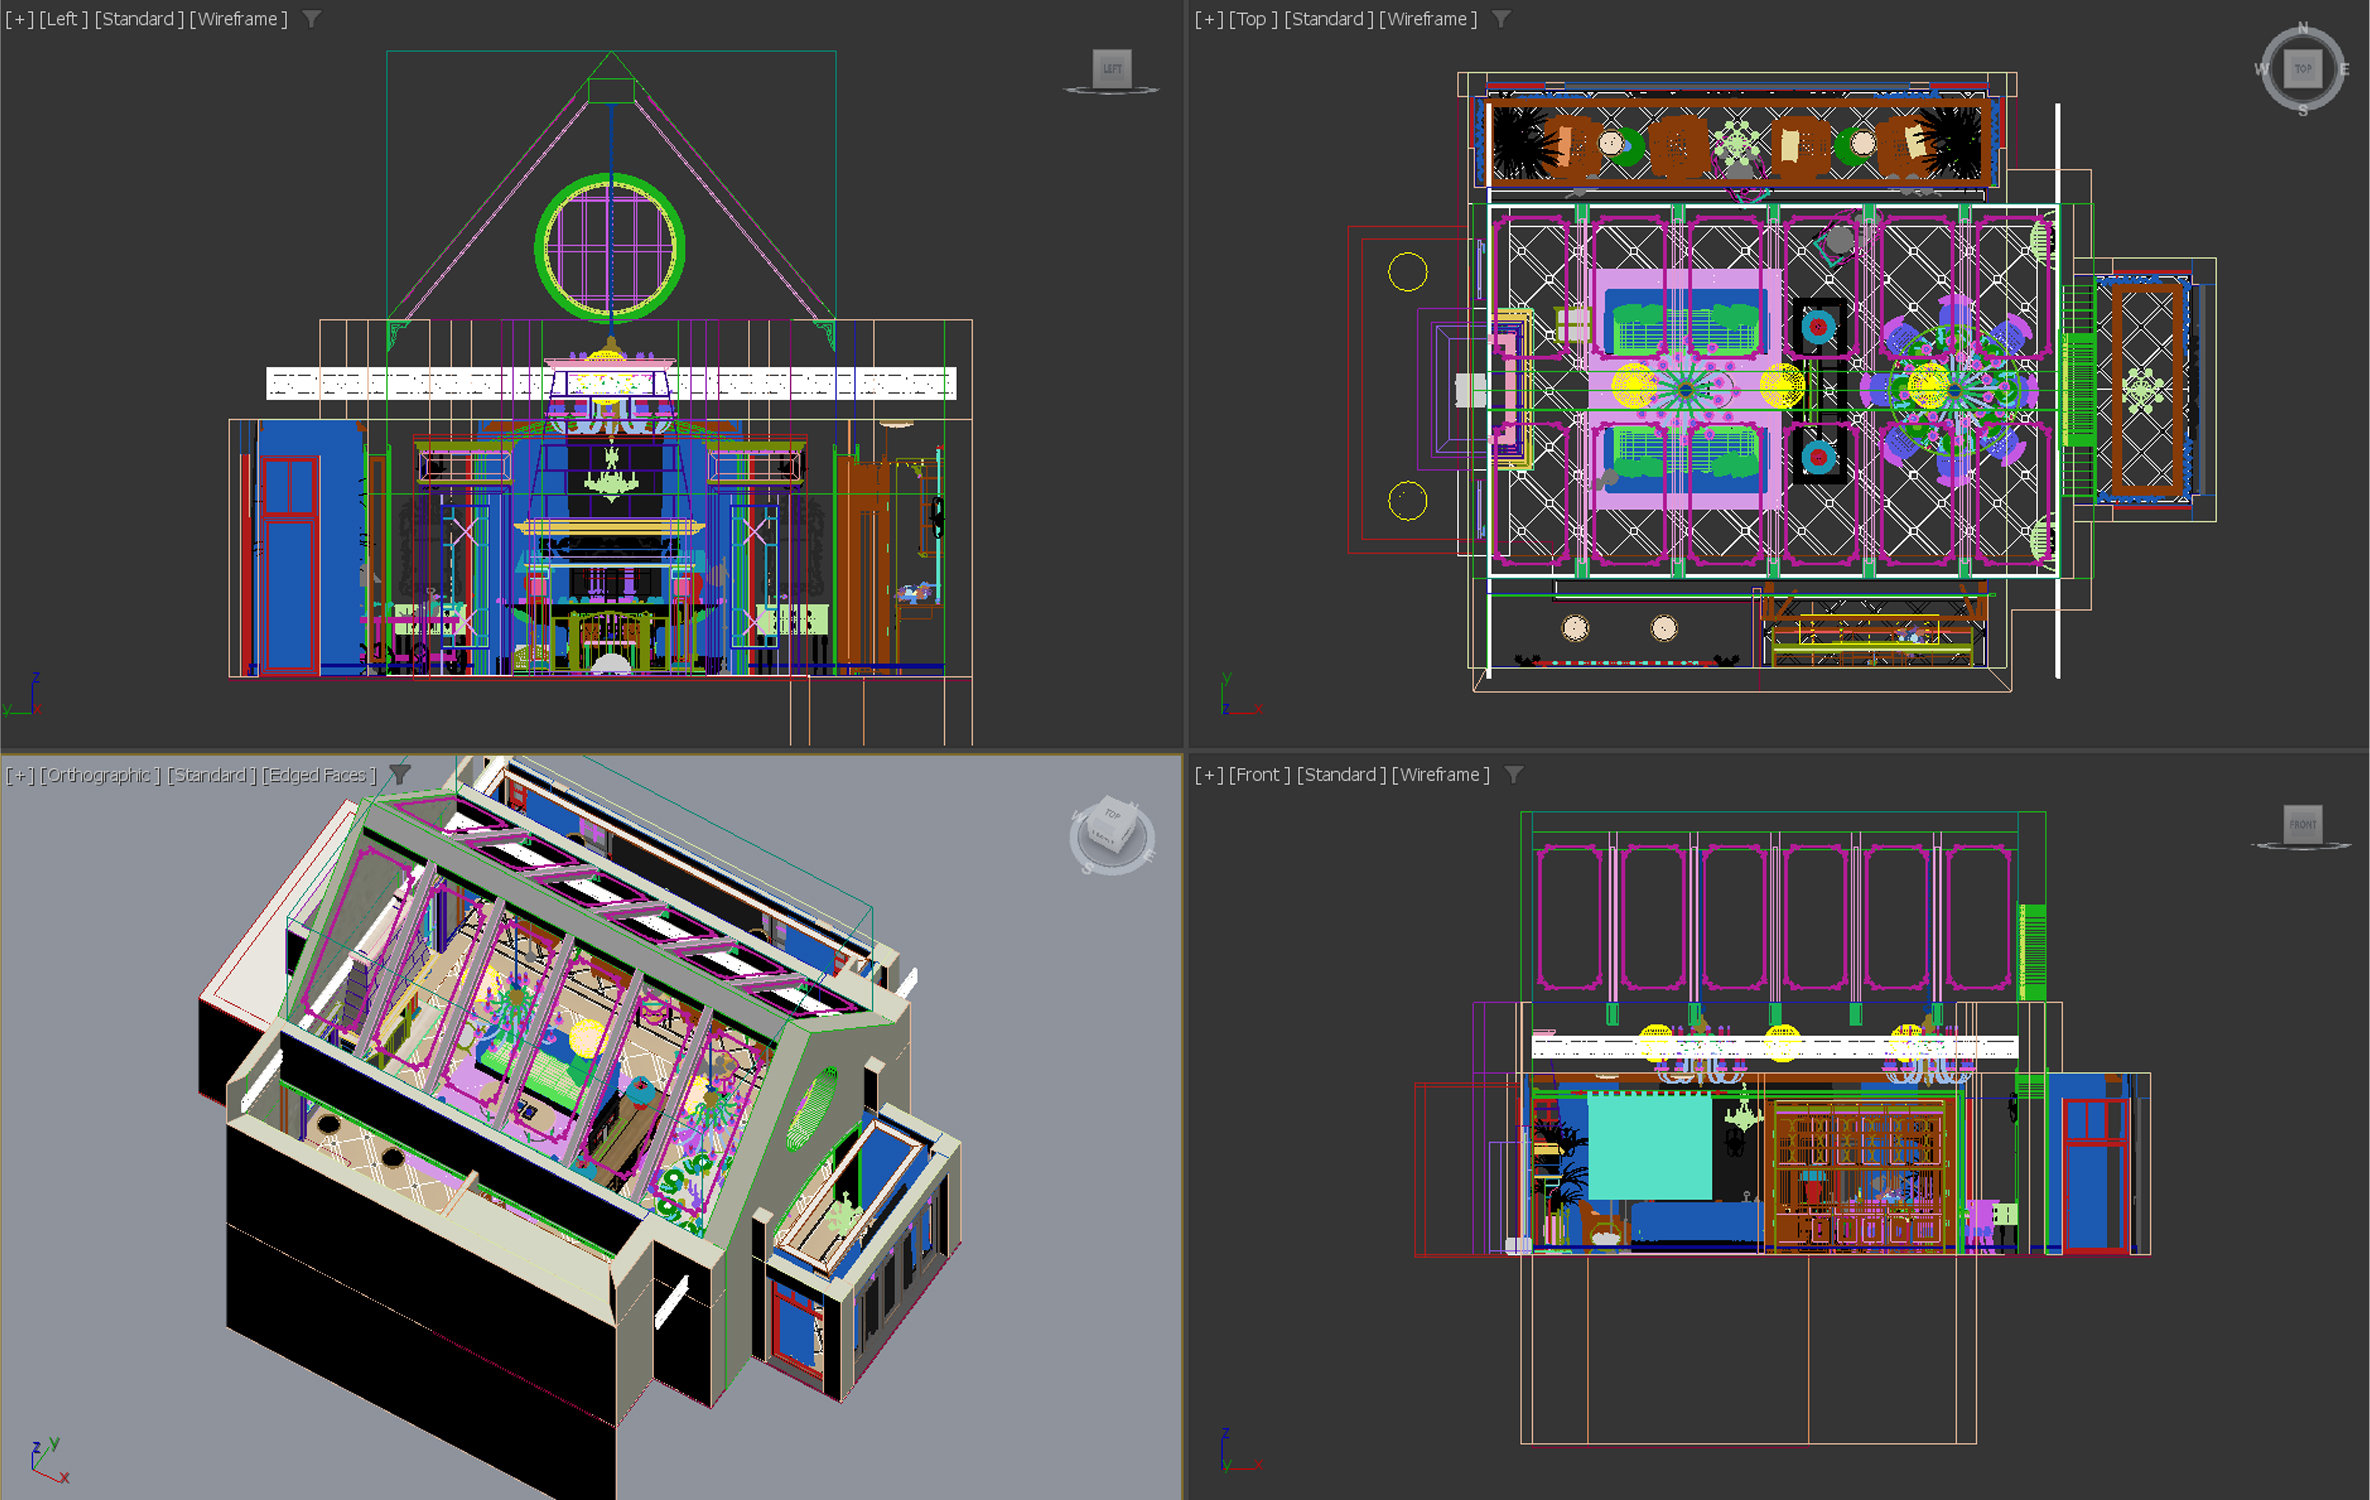This screenshot has width=2370, height=1500.
Task: Open the [Wireframe] shading menu in Top viewport
Action: click(x=1428, y=19)
